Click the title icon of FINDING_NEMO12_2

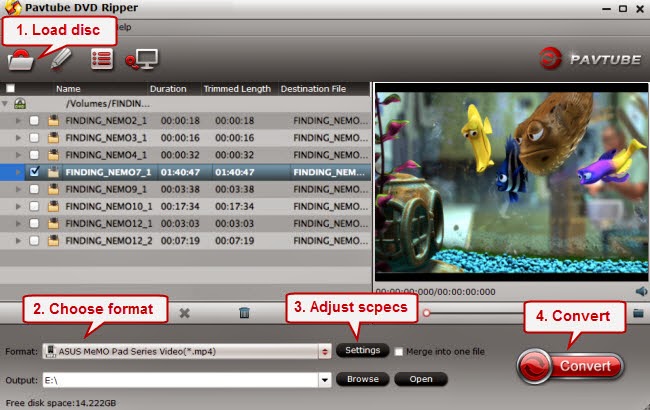(x=53, y=240)
